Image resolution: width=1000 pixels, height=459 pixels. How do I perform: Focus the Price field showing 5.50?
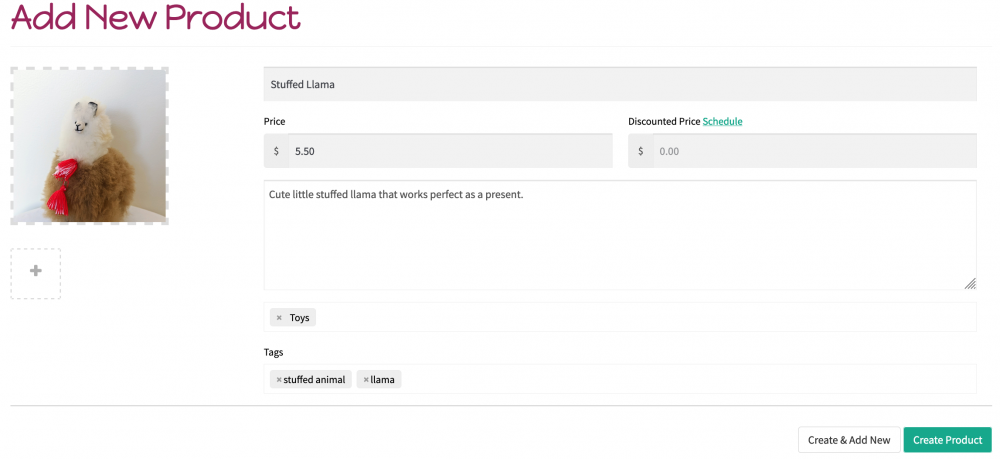(450, 151)
